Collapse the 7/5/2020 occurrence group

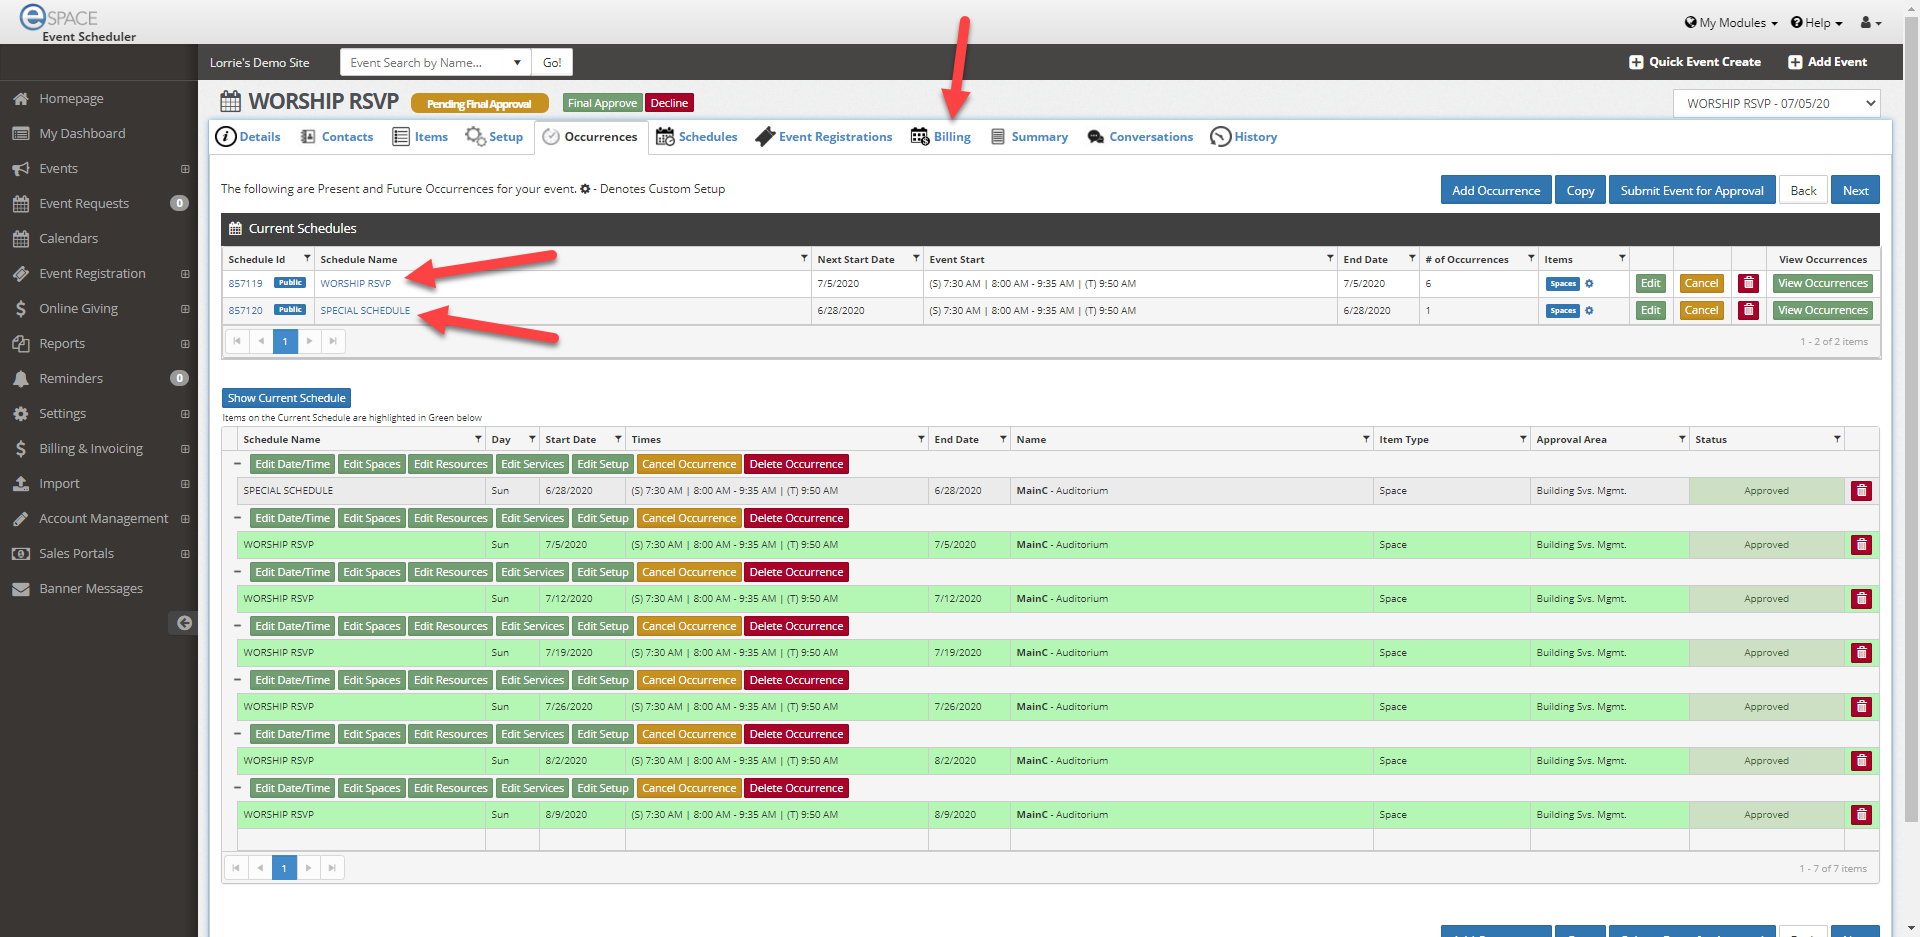point(237,518)
